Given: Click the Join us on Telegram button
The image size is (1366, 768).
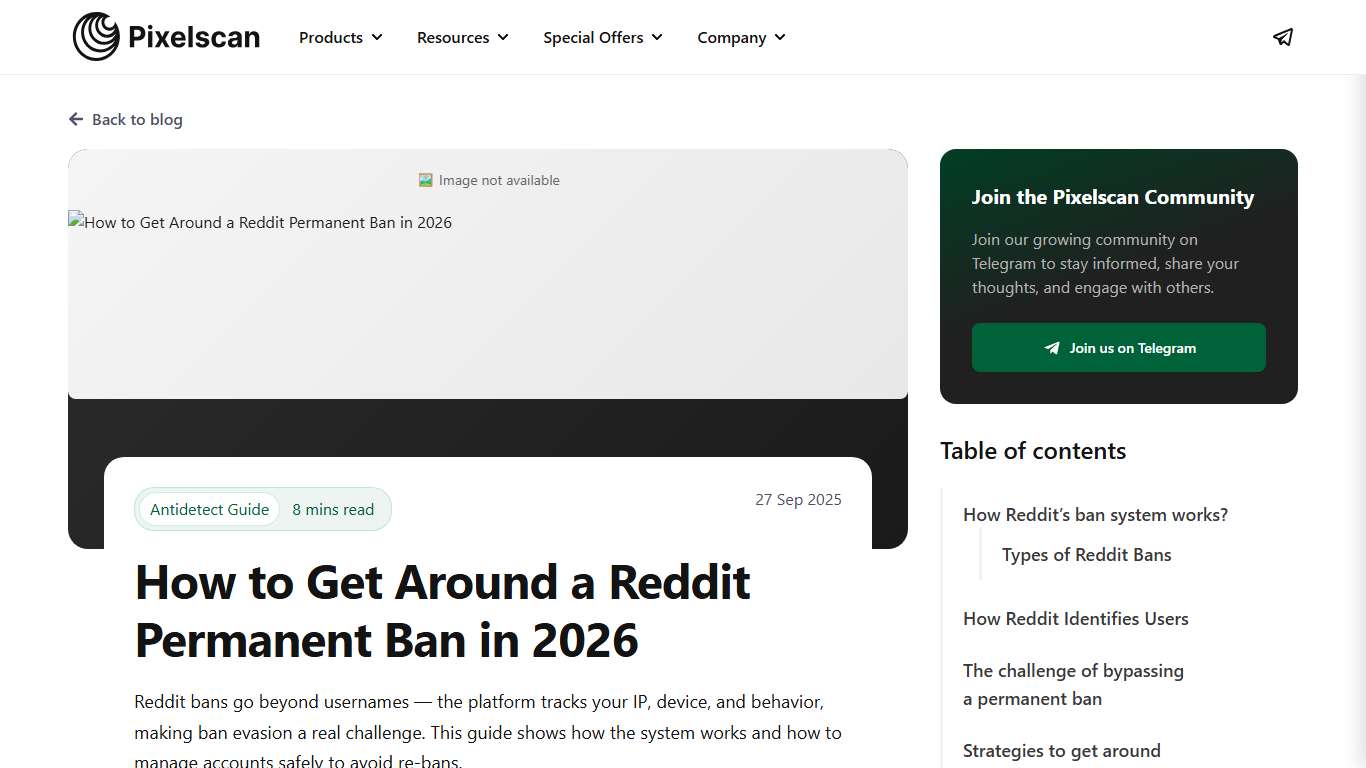Looking at the screenshot, I should [1118, 347].
